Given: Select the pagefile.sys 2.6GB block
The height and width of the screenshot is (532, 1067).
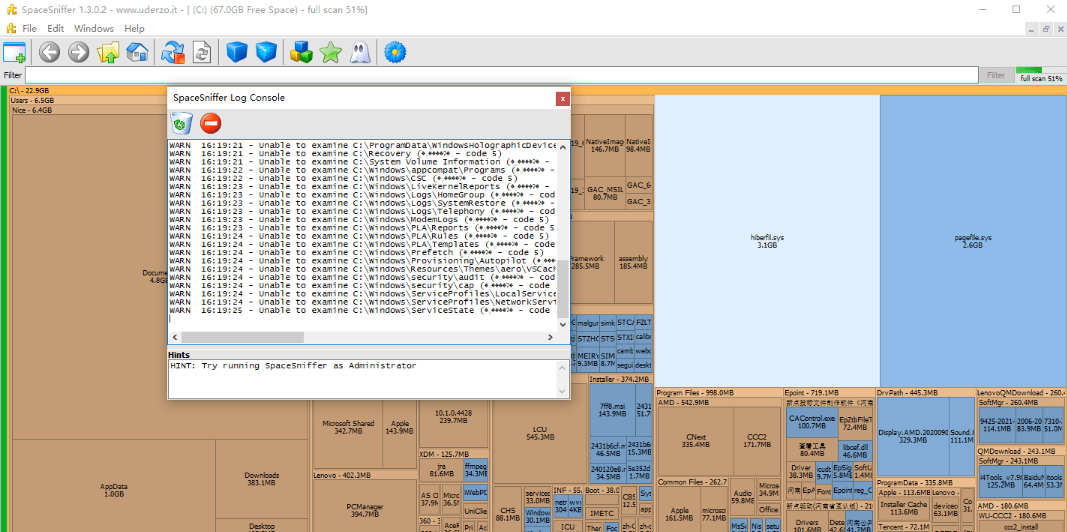Looking at the screenshot, I should (x=972, y=241).
